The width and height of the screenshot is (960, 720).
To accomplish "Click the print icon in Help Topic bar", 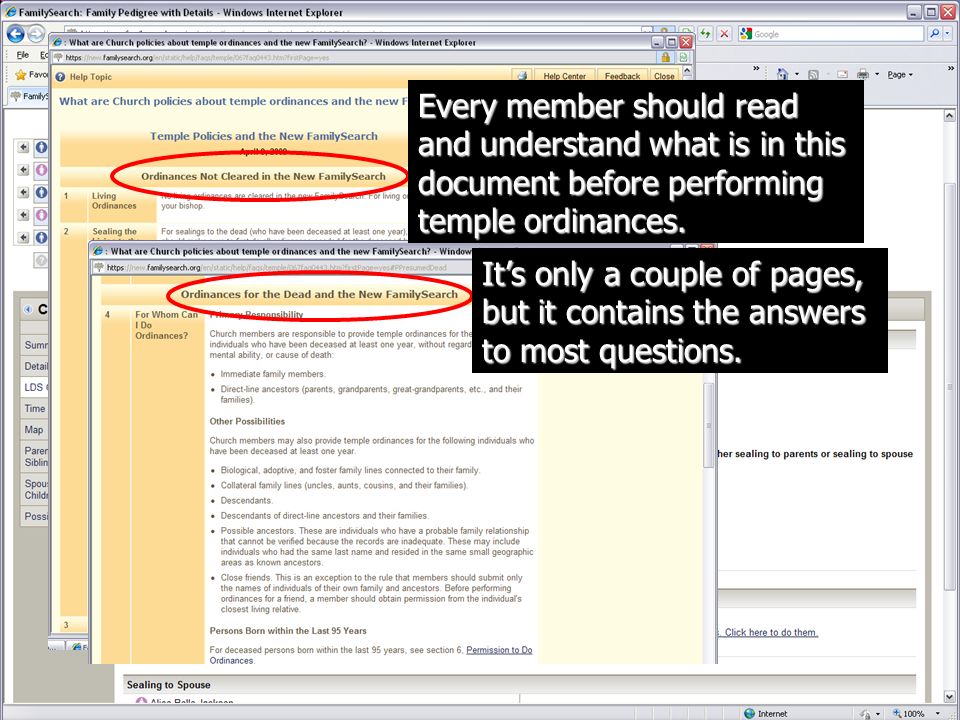I will (522, 76).
